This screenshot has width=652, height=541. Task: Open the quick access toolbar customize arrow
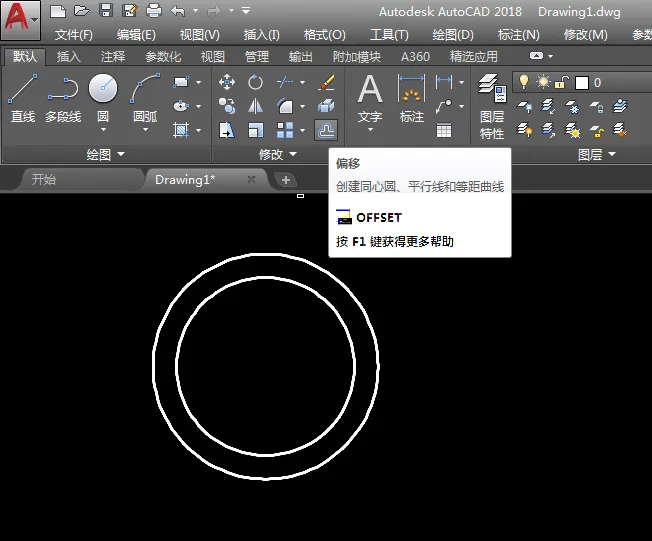[246, 11]
